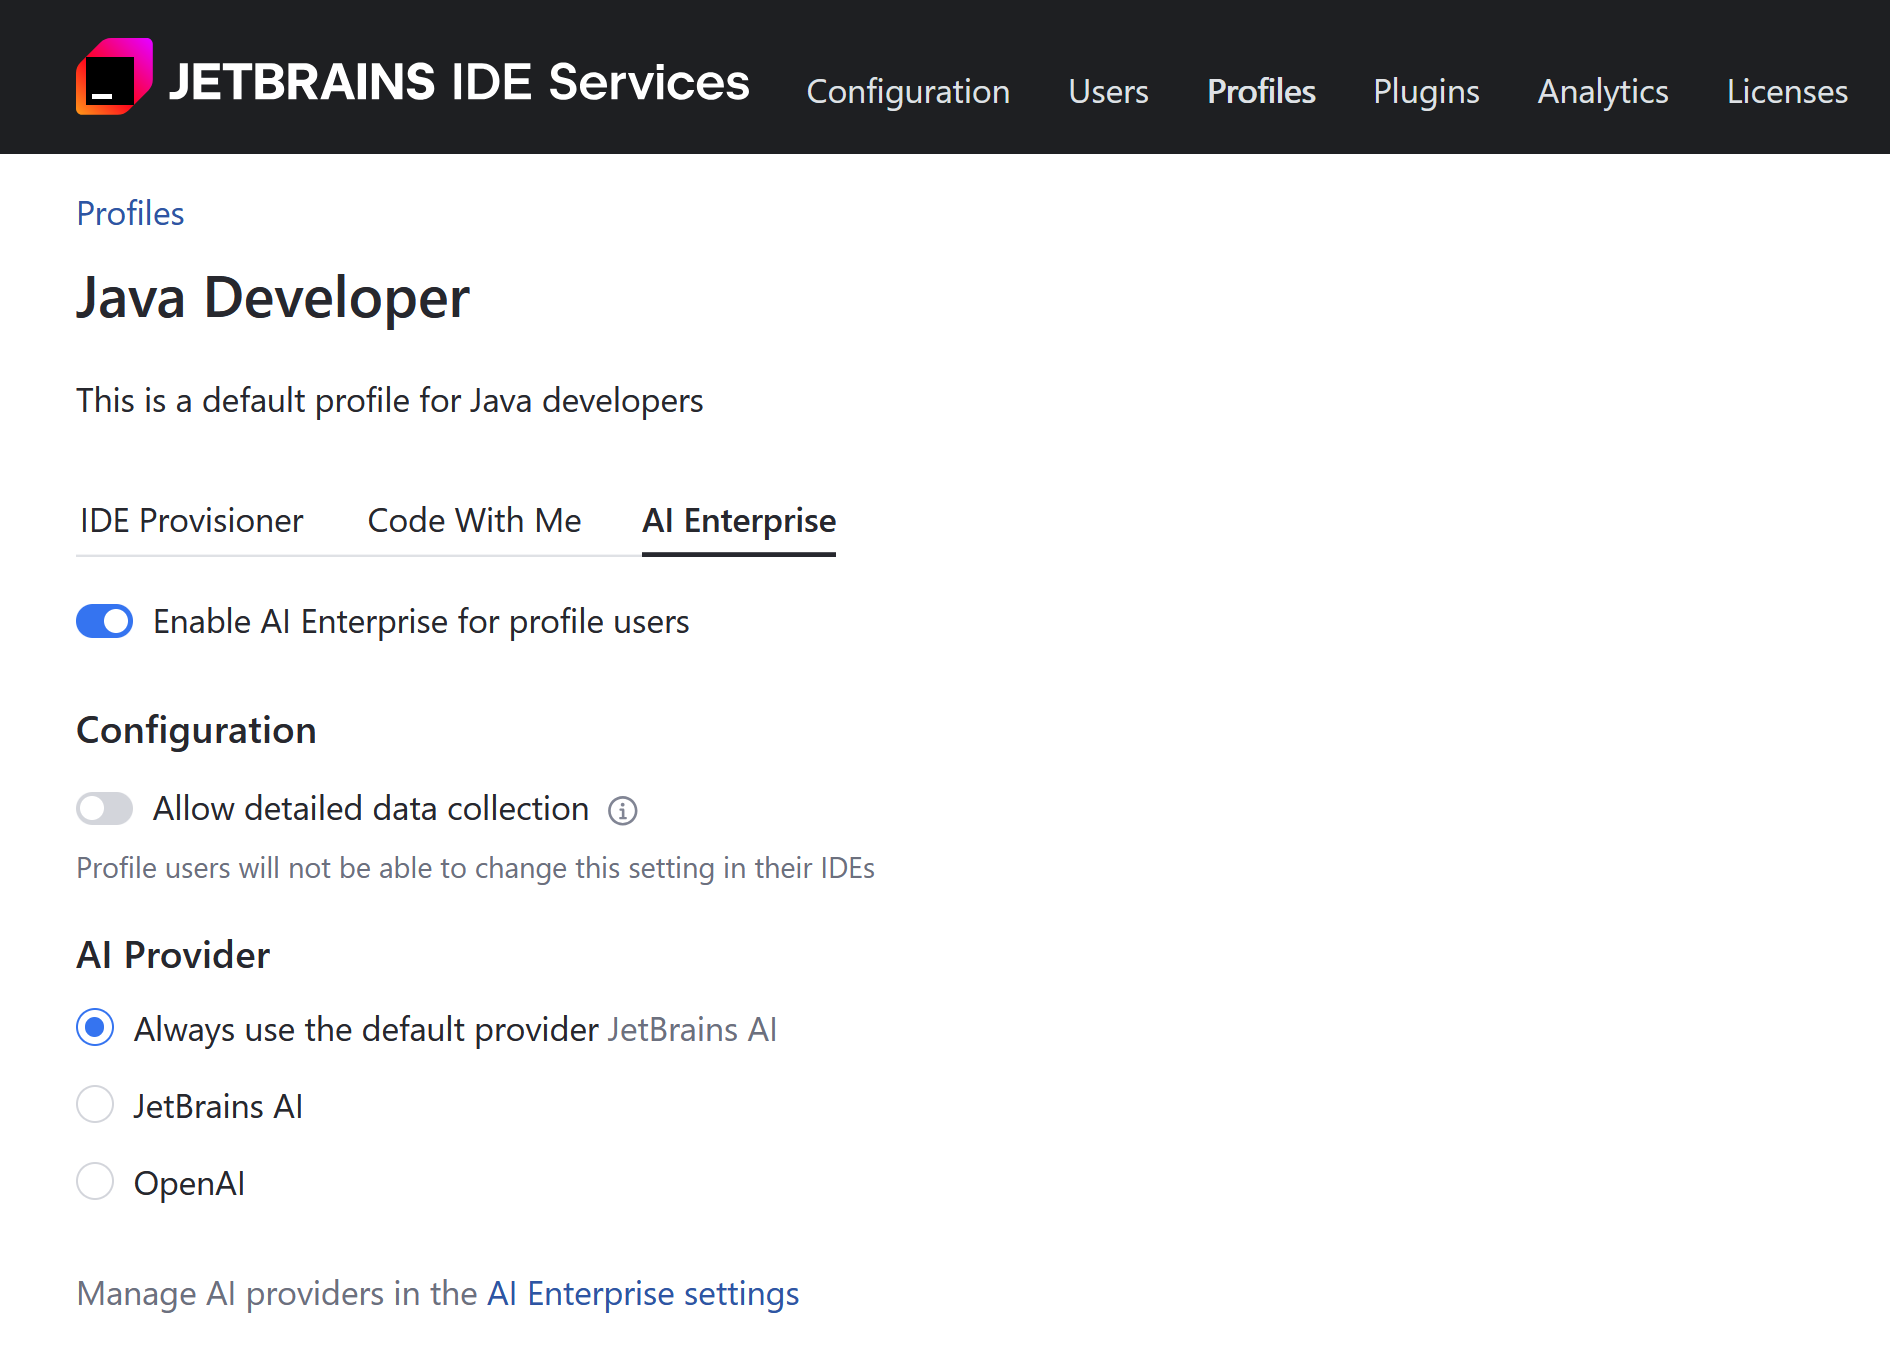Select Always use the default provider radio
The image size is (1890, 1370).
pos(95,1028)
